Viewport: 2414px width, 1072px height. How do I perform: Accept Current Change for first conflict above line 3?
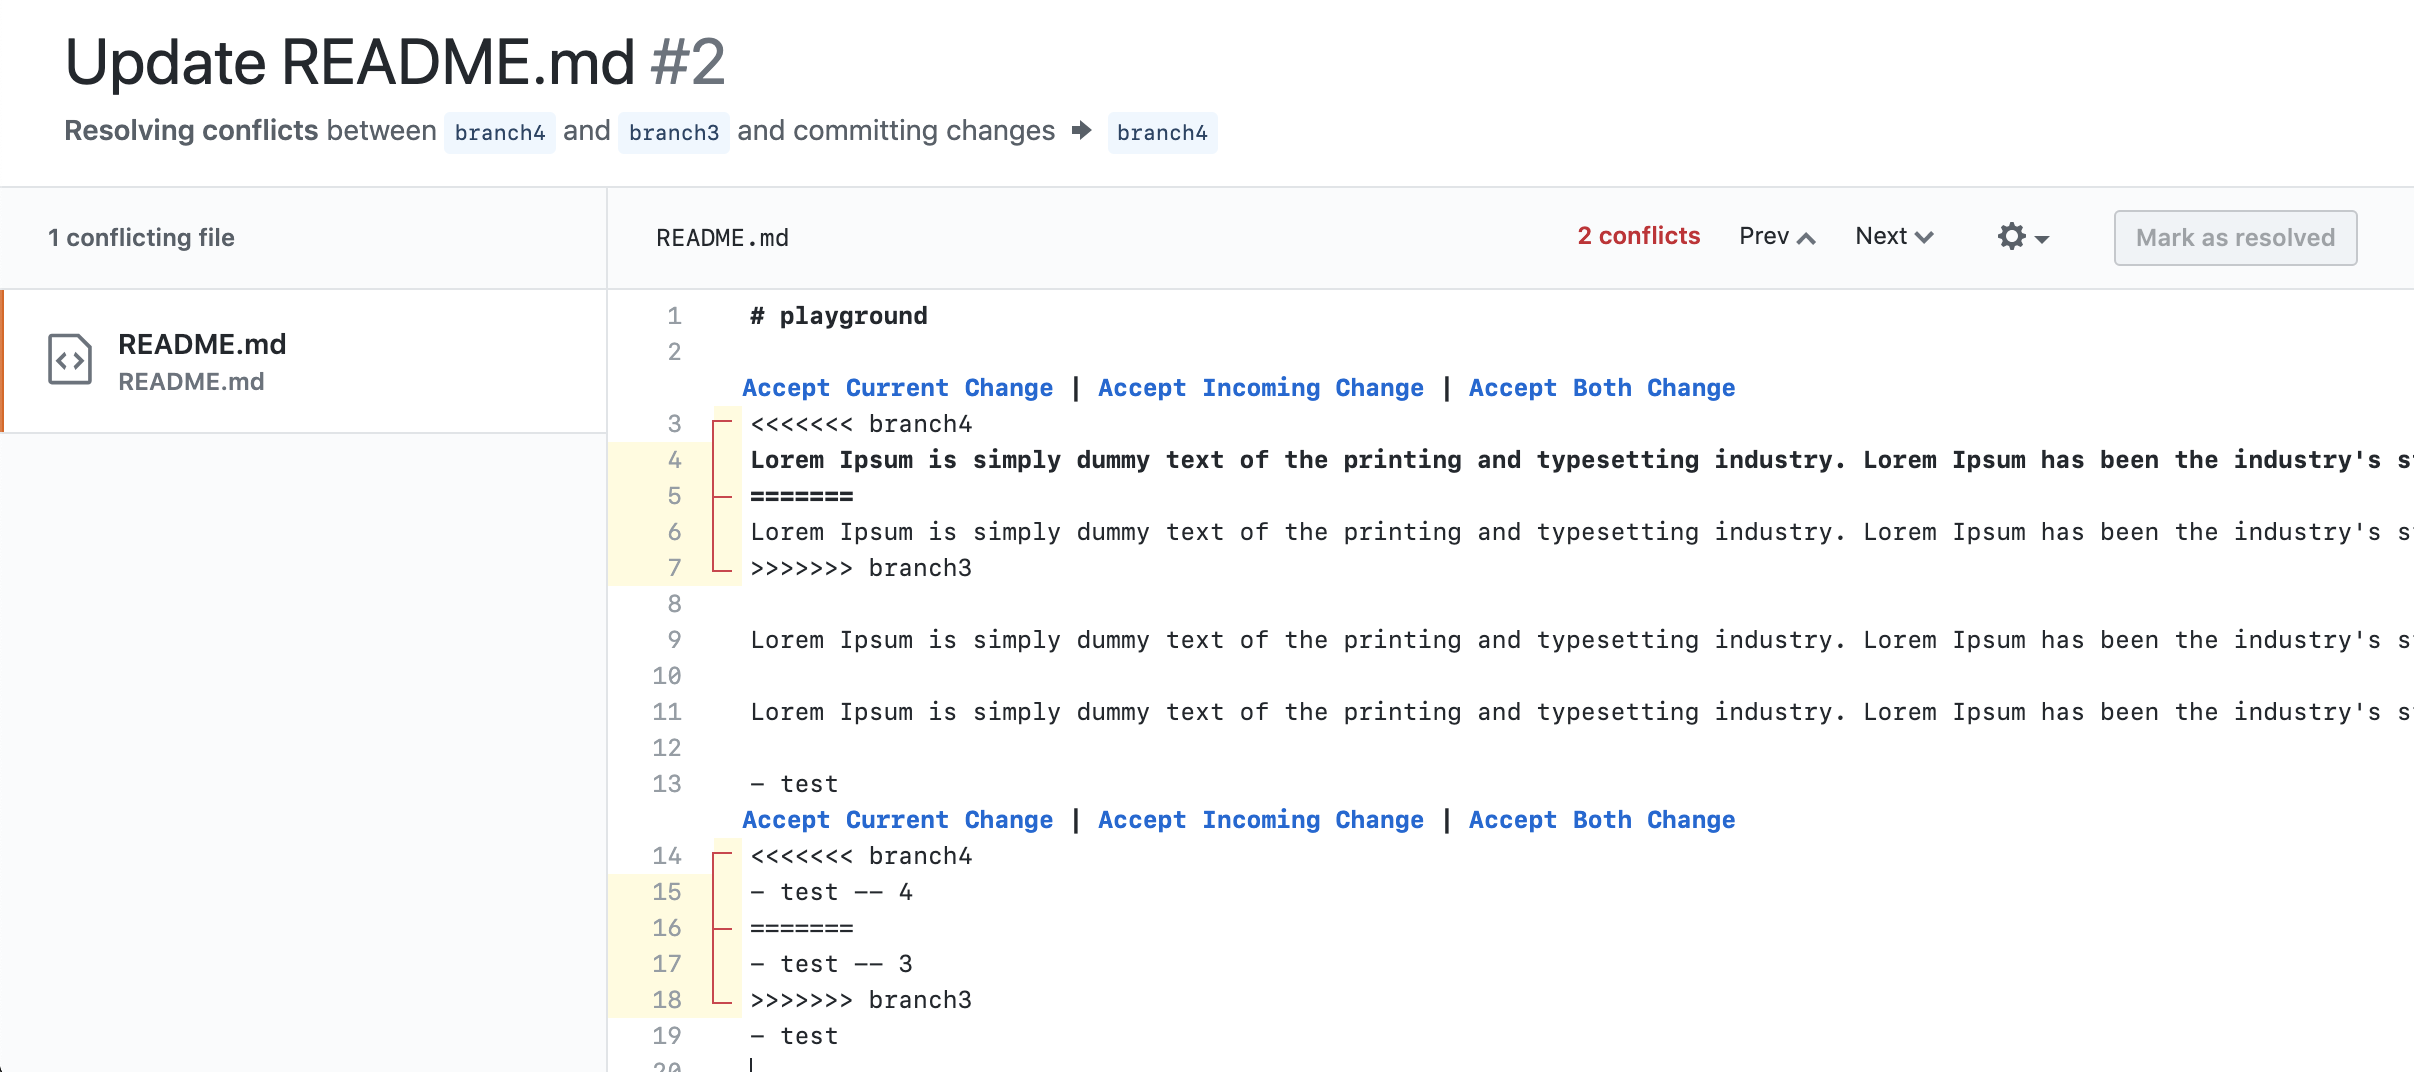point(897,388)
